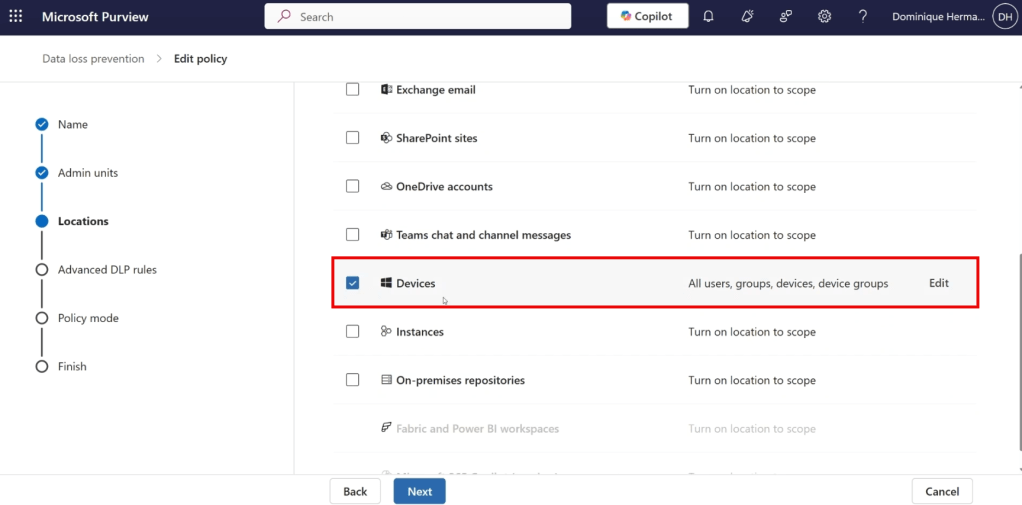Click the Exchange email icon
Viewport: 1022px width, 505px height.
[x=386, y=90]
